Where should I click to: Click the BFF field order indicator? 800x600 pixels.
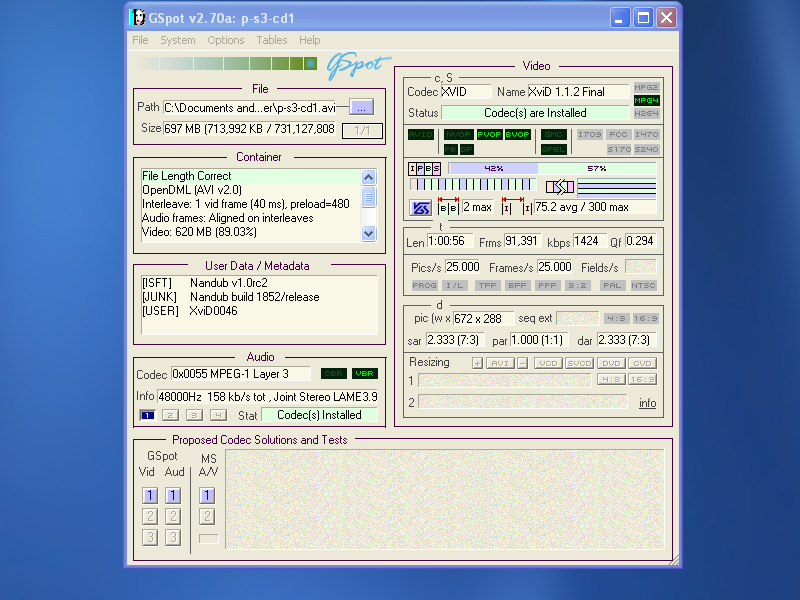click(x=517, y=285)
